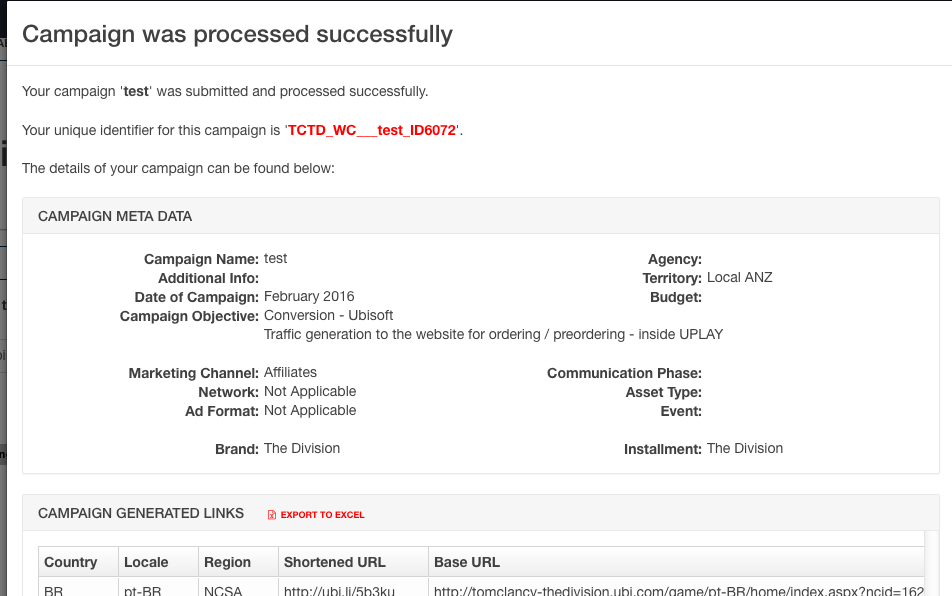952x596 pixels.
Task: Click the NCSA region cell
Action: coord(224,590)
